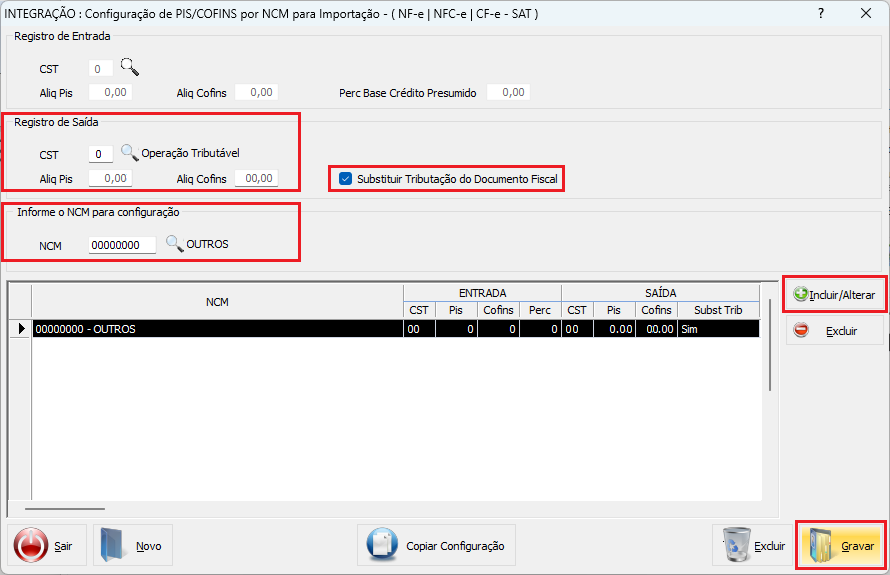Click the green plus Incluir/Alterar icon

tap(801, 294)
